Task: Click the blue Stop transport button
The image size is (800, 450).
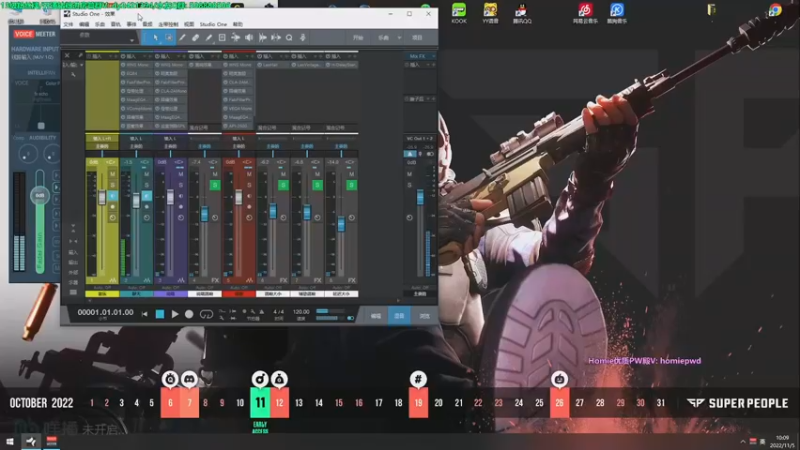Action: pos(160,314)
